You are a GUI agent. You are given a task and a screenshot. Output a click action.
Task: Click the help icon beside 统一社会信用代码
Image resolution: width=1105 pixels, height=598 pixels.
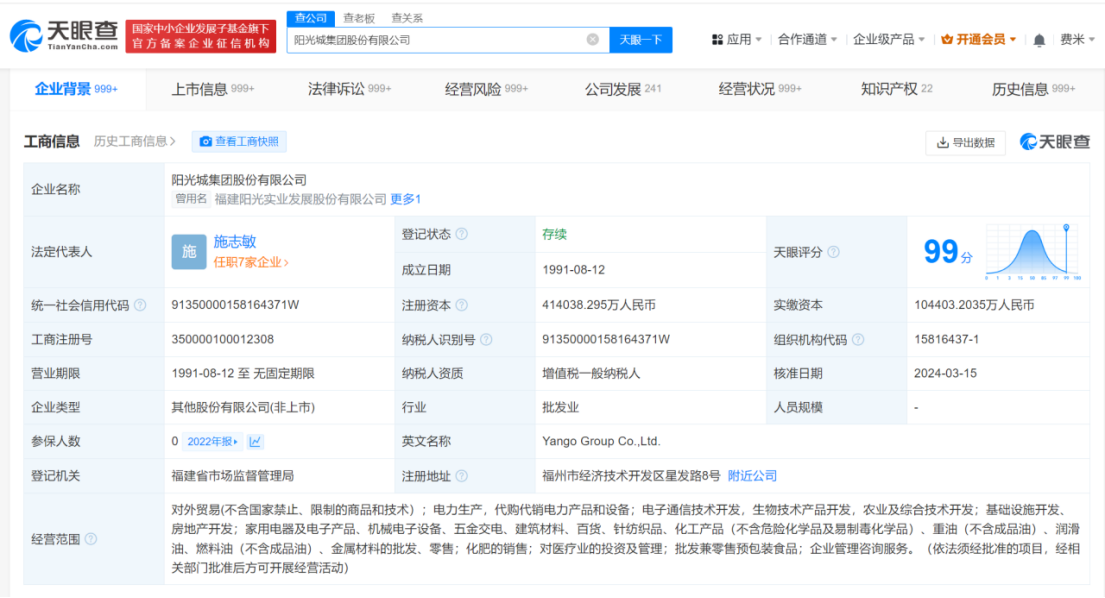140,305
